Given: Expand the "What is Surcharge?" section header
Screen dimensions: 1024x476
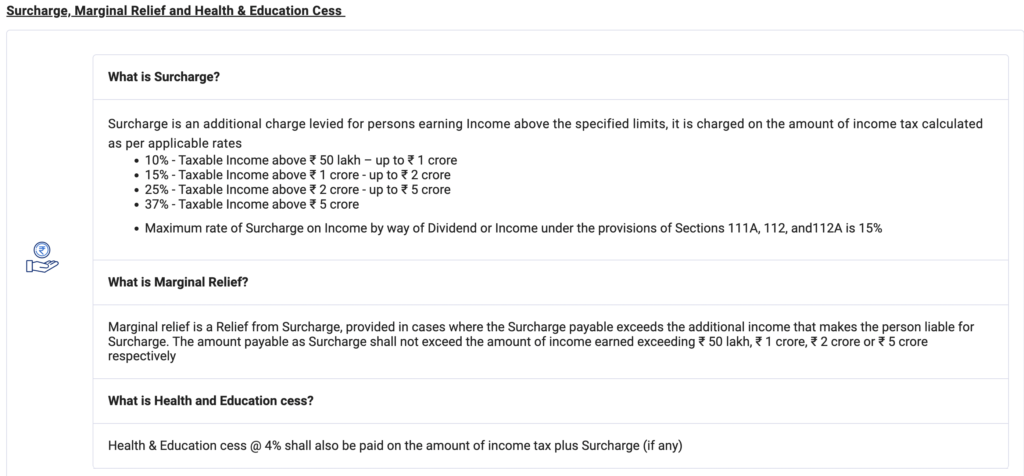Looking at the screenshot, I should point(164,77).
